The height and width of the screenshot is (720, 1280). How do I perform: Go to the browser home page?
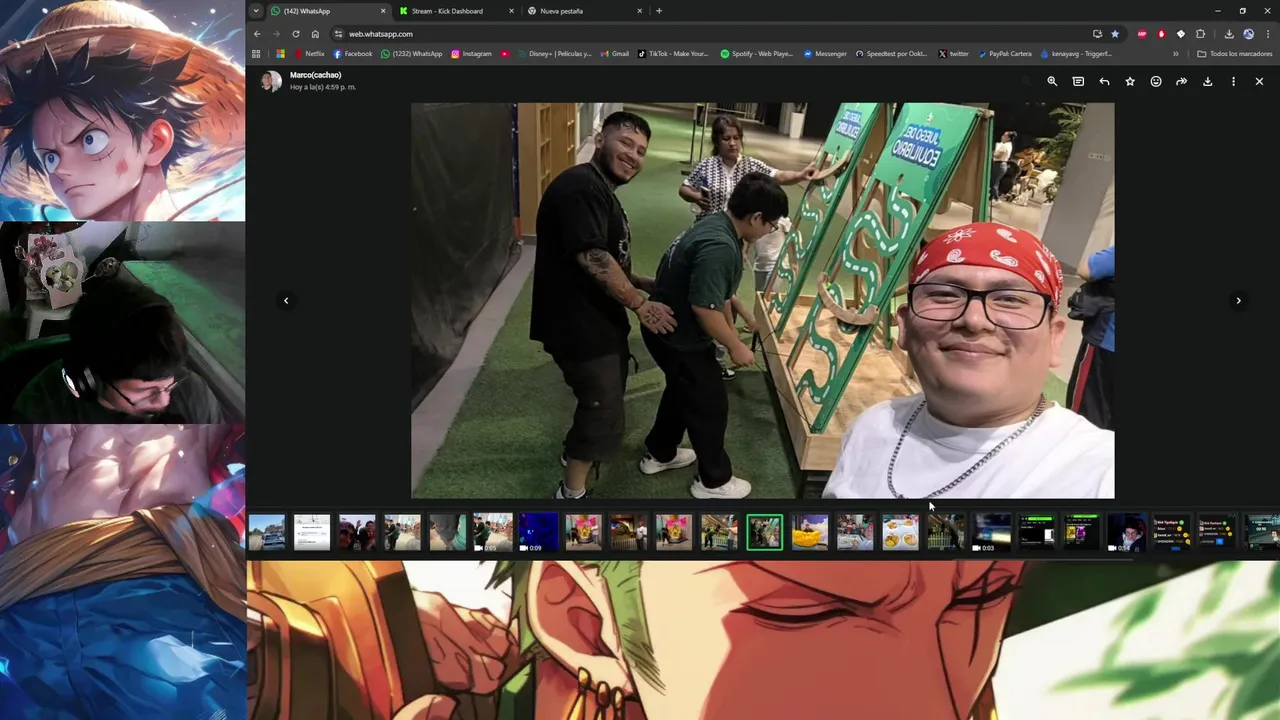[315, 34]
